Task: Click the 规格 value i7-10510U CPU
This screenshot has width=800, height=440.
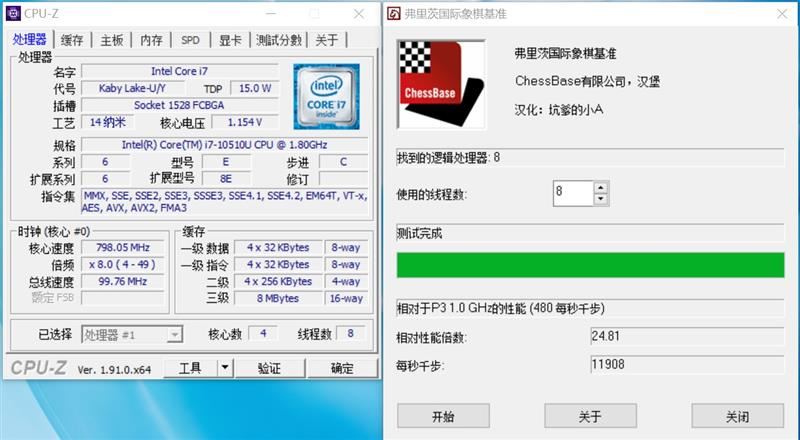Action: tap(224, 144)
